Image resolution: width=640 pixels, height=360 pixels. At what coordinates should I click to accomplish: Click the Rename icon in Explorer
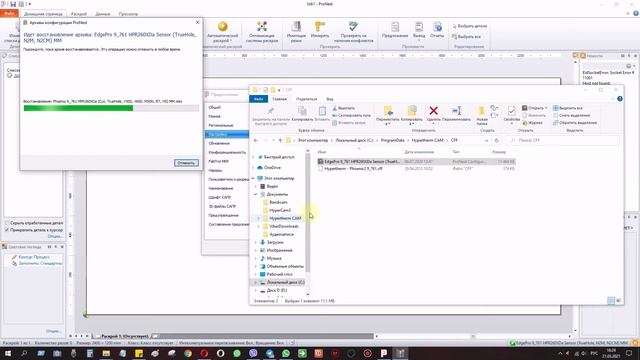[x=456, y=111]
